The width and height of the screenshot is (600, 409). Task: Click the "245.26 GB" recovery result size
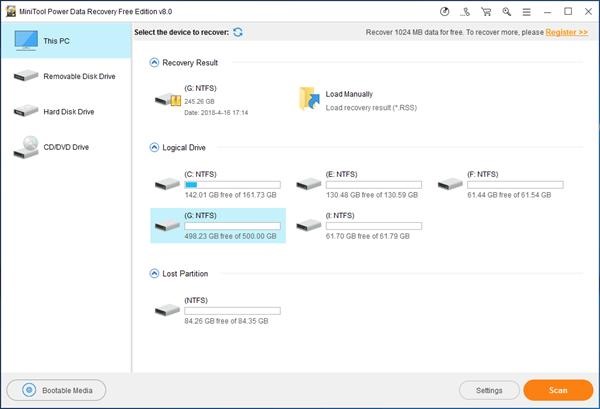click(199, 101)
